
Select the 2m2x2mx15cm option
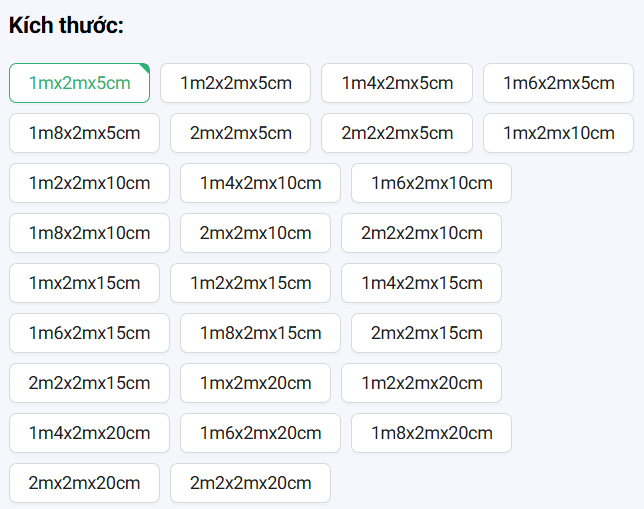coord(89,383)
